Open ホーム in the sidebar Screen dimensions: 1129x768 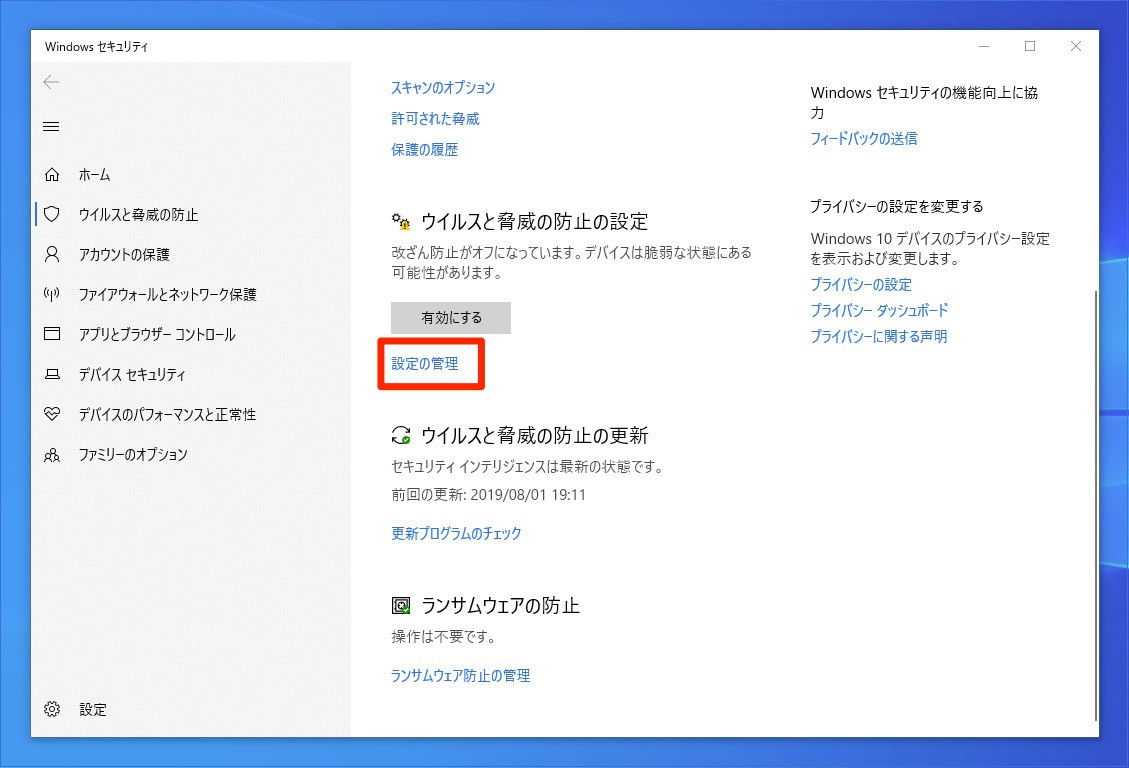[94, 175]
